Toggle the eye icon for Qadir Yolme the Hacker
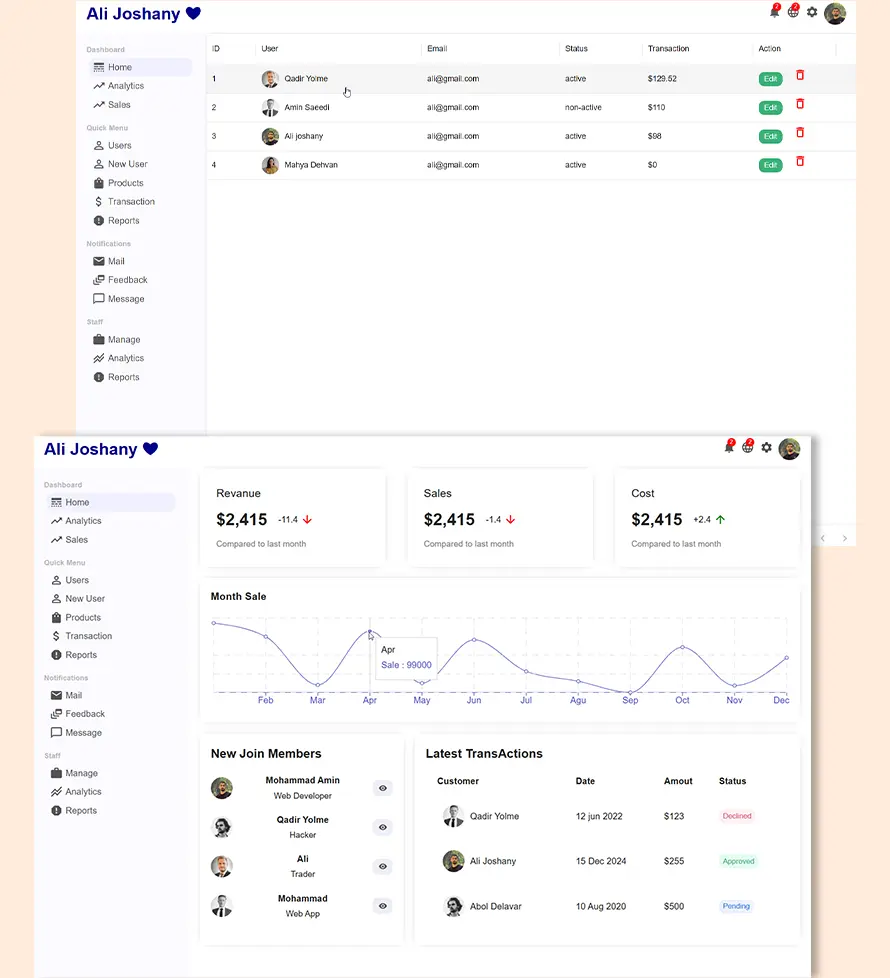890x978 pixels. (382, 827)
